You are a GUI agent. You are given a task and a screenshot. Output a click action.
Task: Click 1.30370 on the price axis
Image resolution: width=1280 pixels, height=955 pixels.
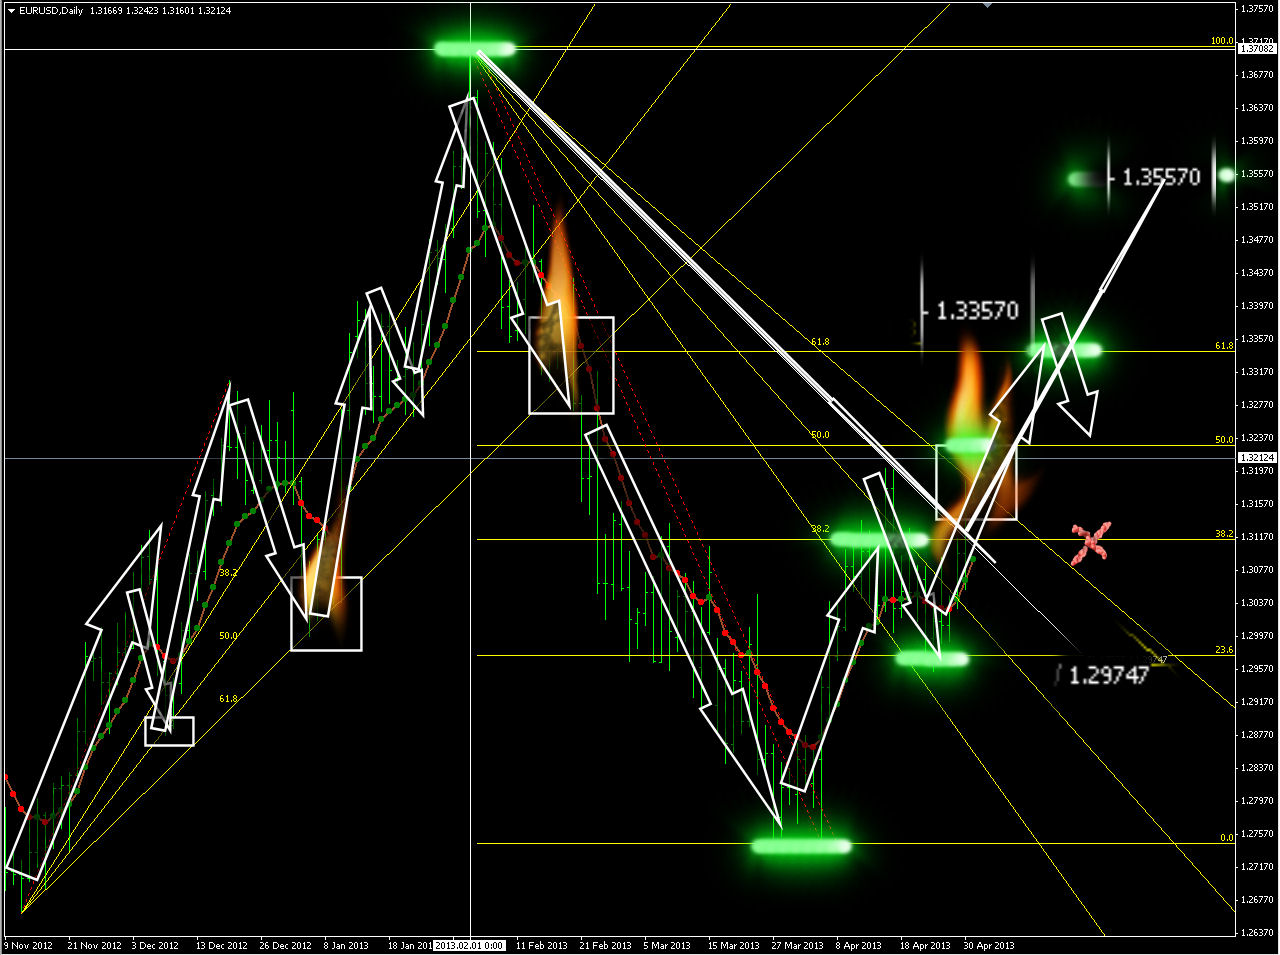coord(1259,603)
